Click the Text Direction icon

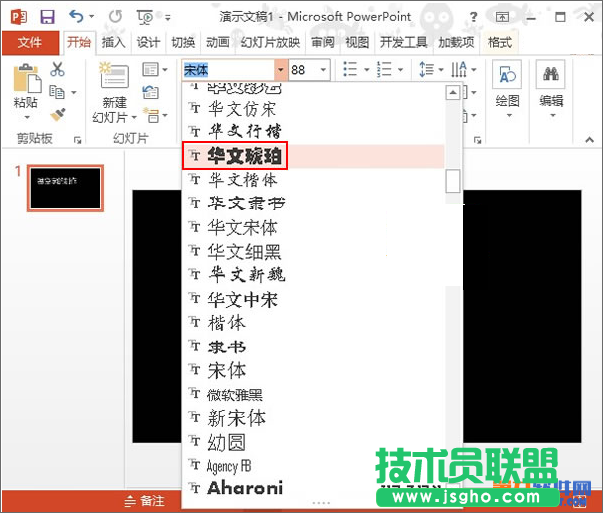point(459,69)
